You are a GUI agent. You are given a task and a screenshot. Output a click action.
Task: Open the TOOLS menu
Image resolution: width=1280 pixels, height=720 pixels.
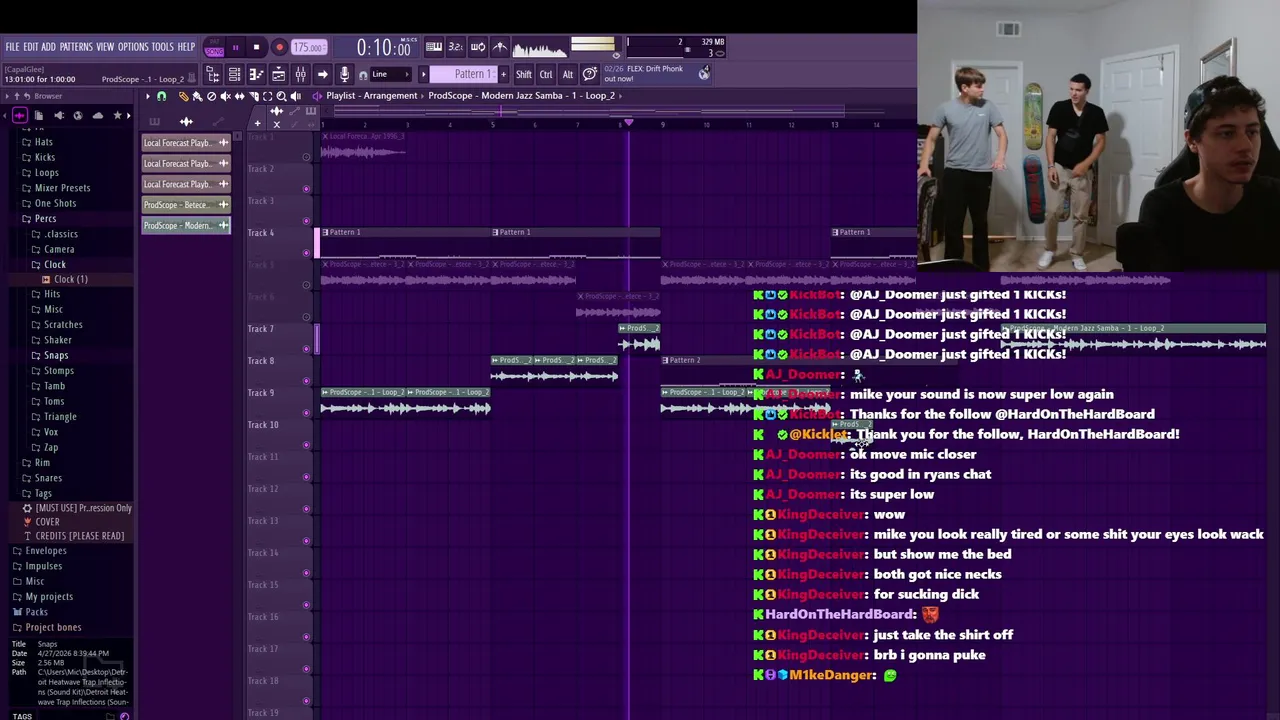(x=162, y=47)
